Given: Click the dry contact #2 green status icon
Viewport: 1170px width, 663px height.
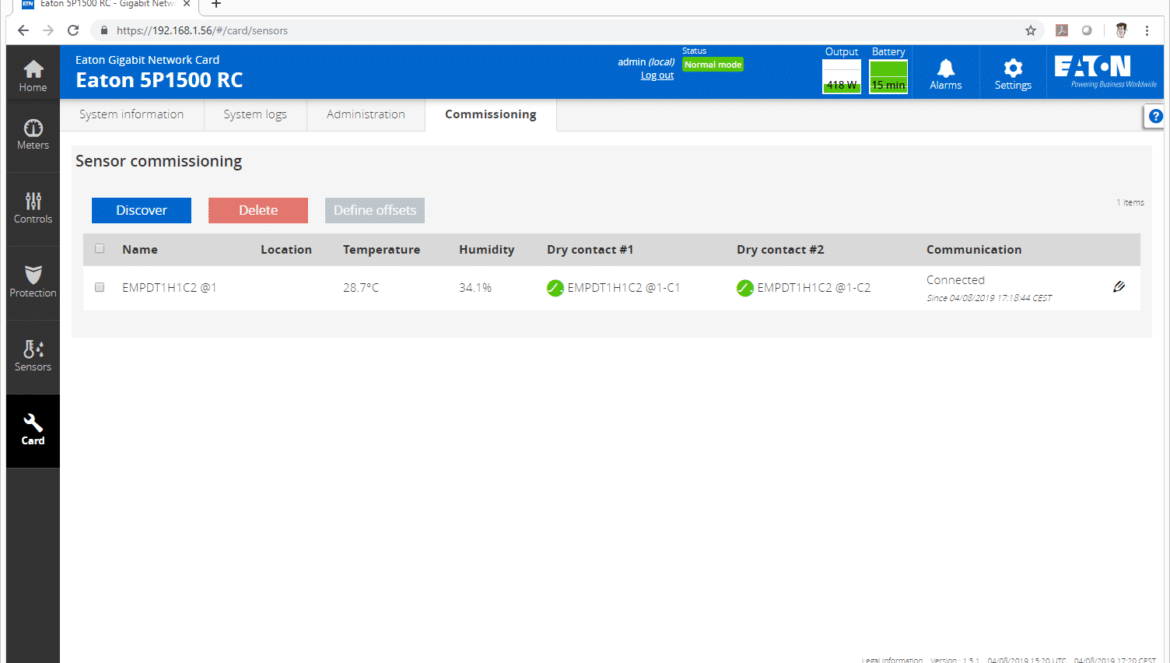Looking at the screenshot, I should click(x=745, y=288).
